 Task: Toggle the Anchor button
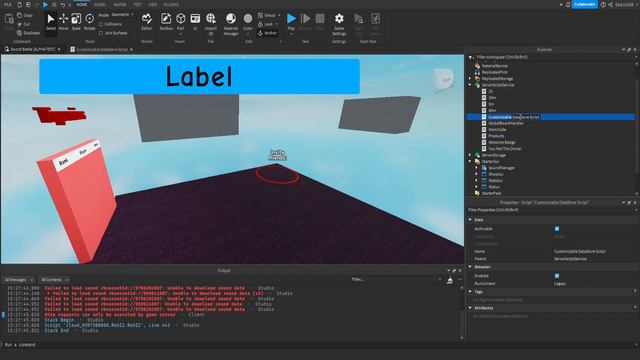tap(267, 33)
